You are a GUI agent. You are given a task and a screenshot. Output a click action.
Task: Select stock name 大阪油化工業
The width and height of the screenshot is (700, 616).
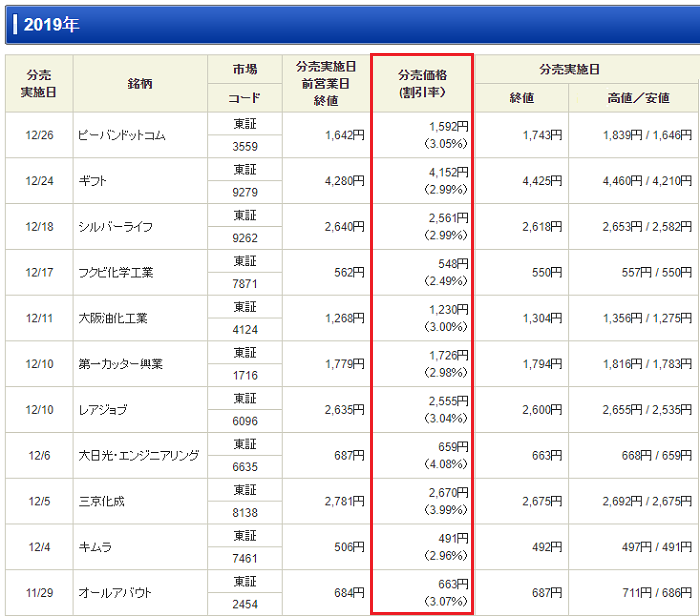click(112, 318)
